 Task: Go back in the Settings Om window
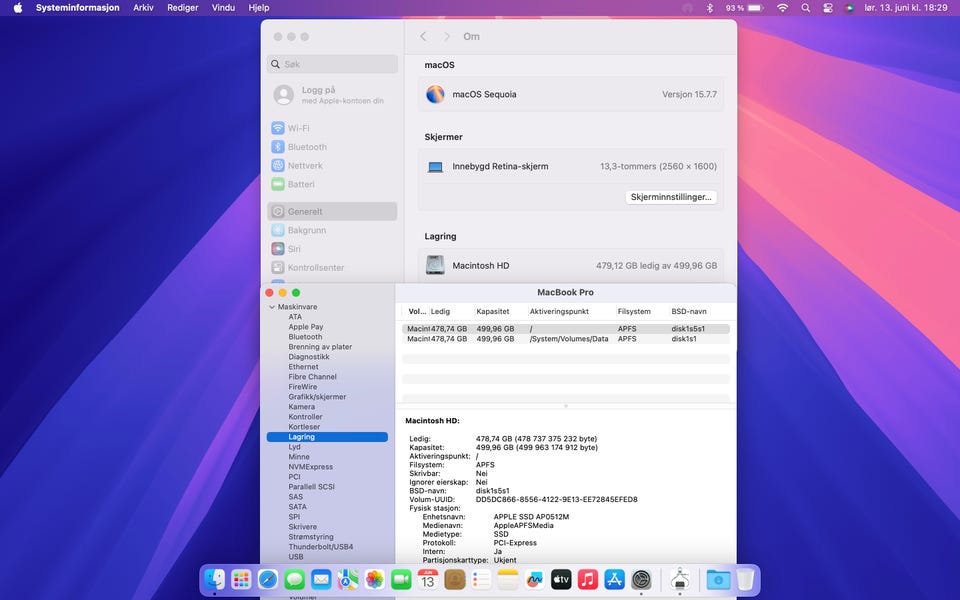pos(423,37)
